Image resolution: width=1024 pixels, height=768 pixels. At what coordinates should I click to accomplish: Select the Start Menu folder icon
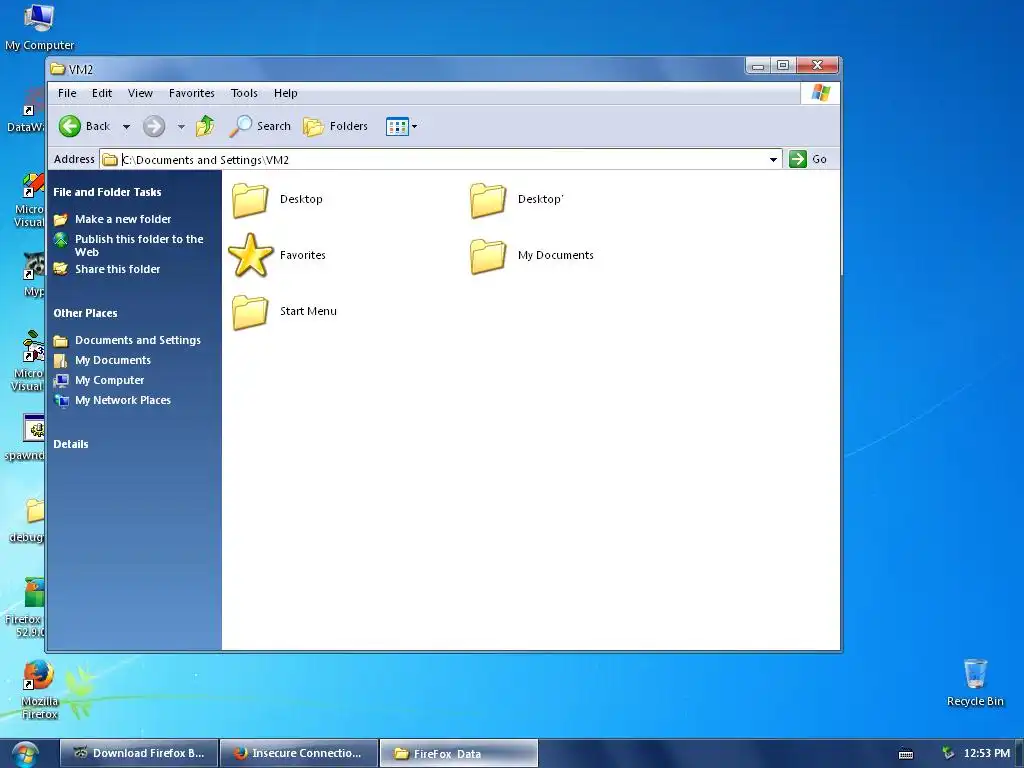point(250,312)
